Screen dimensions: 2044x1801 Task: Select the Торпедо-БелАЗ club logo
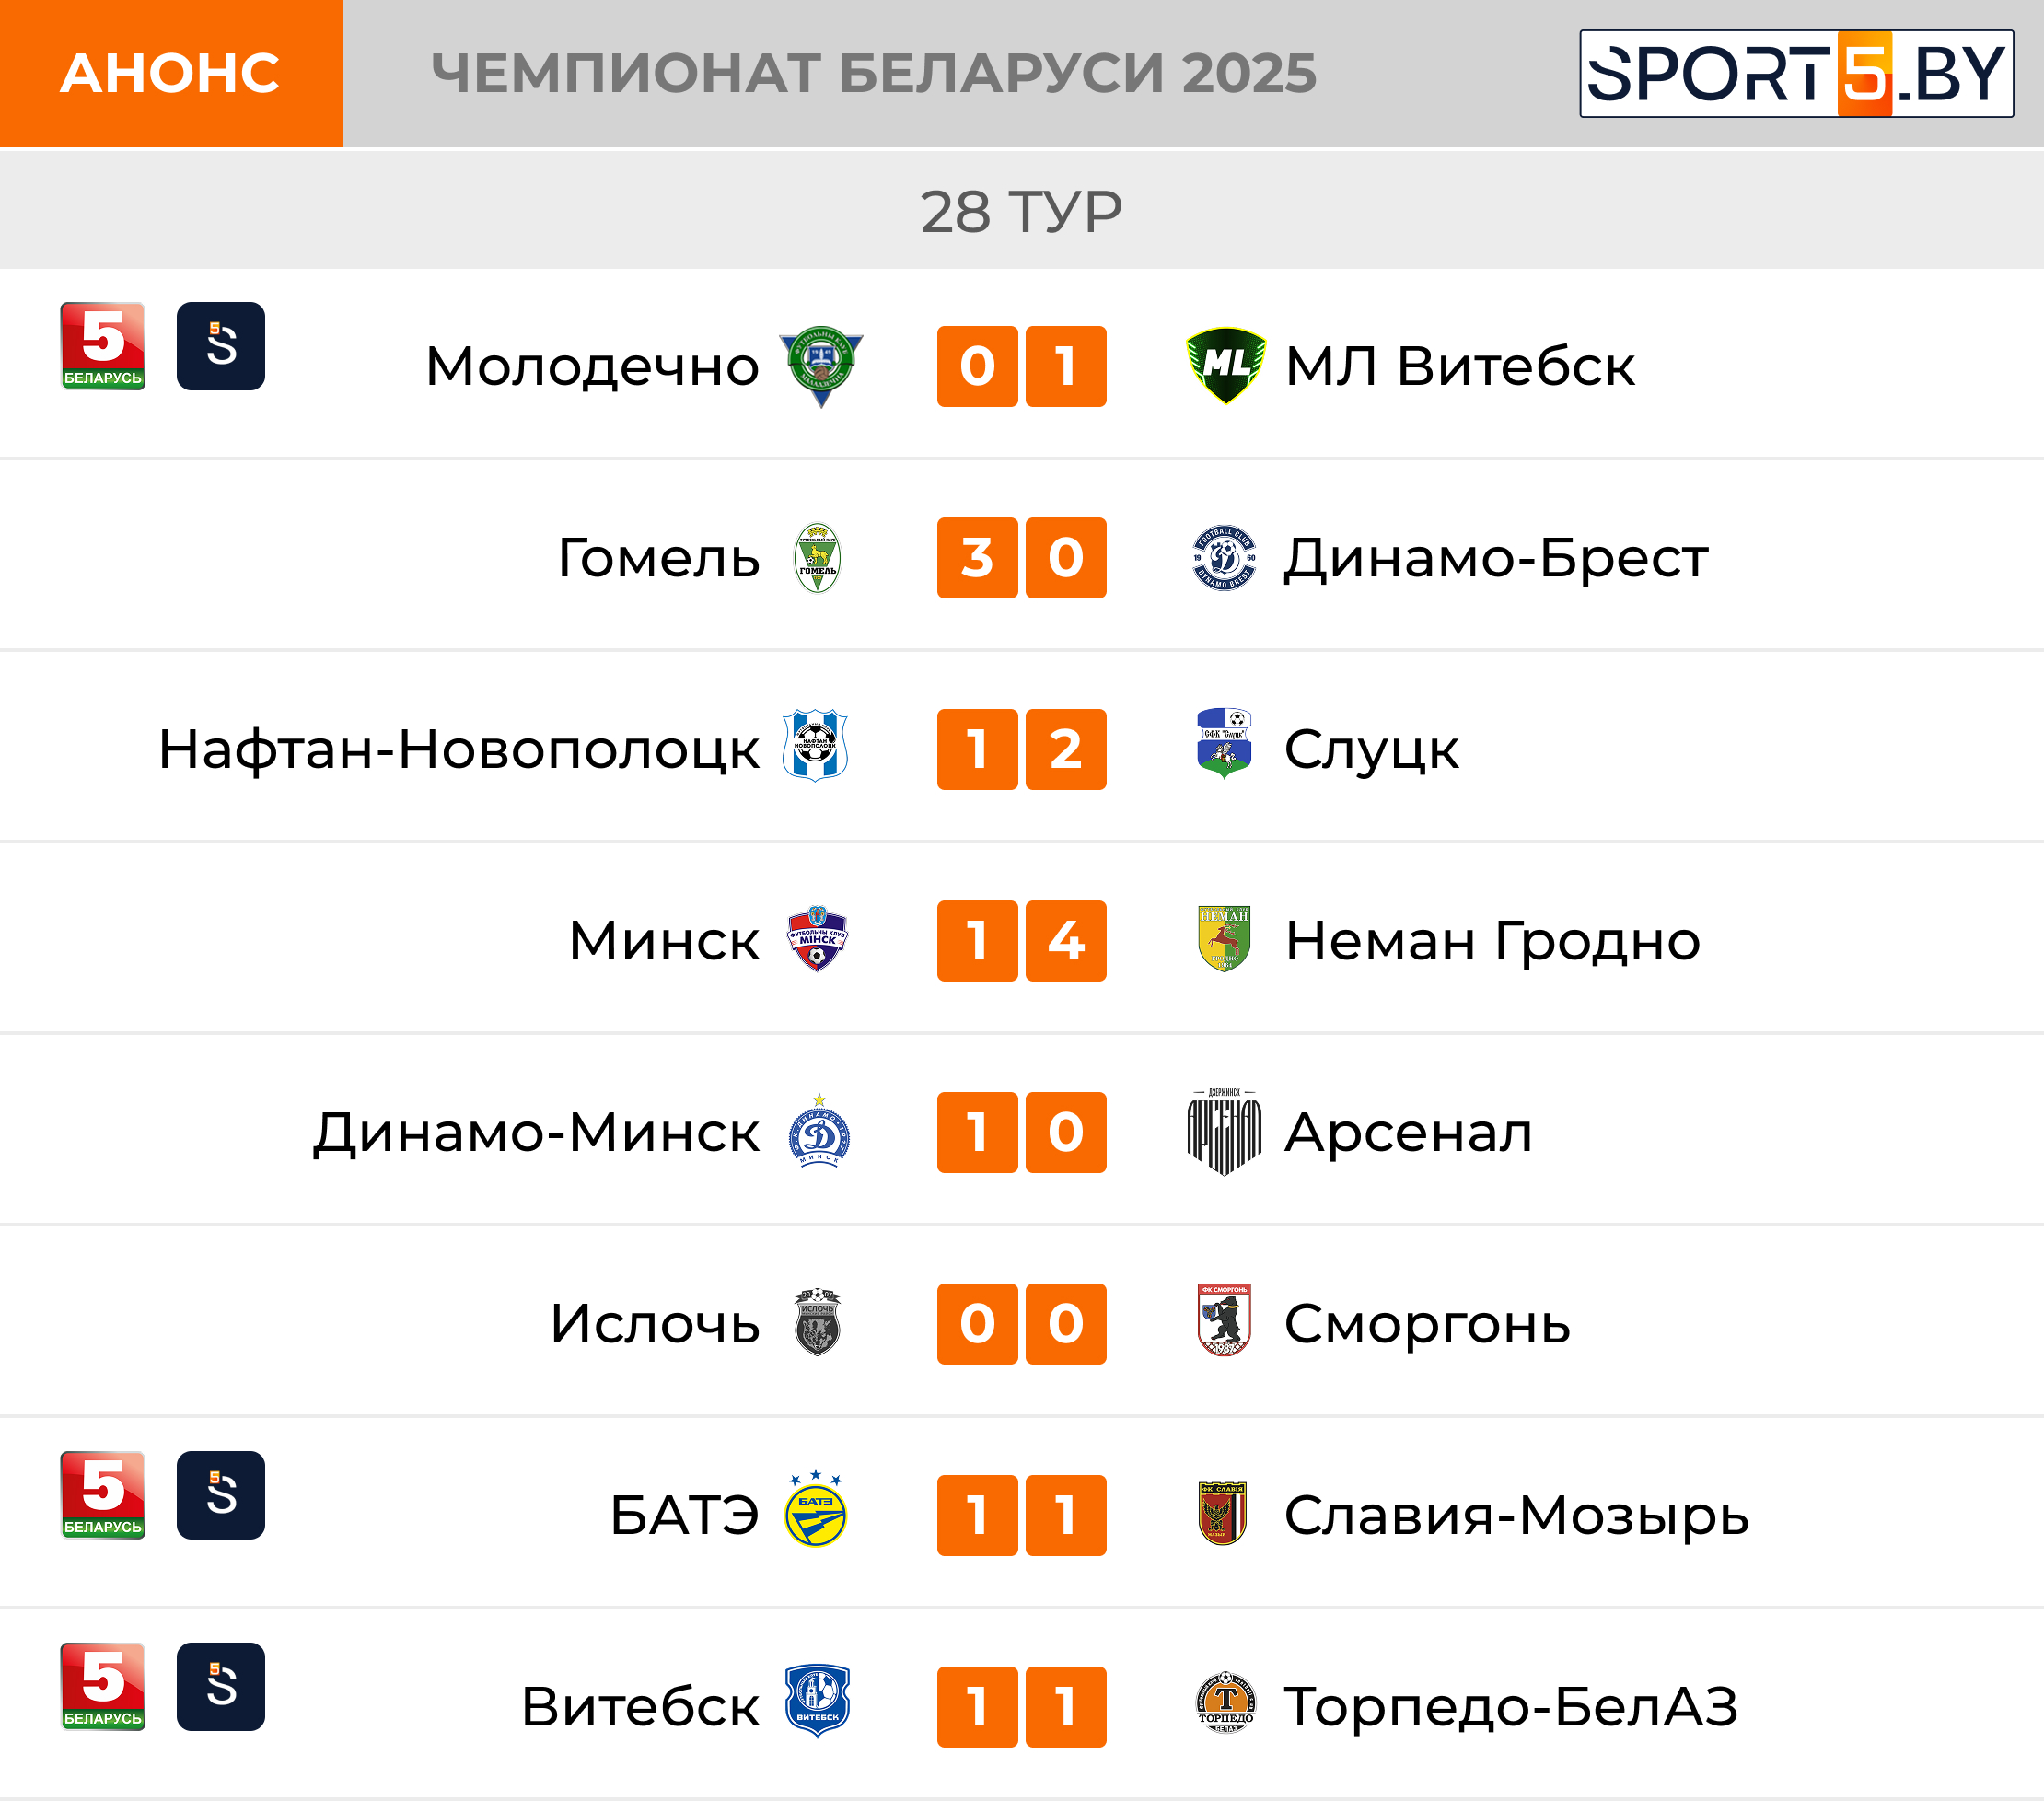point(1224,1705)
